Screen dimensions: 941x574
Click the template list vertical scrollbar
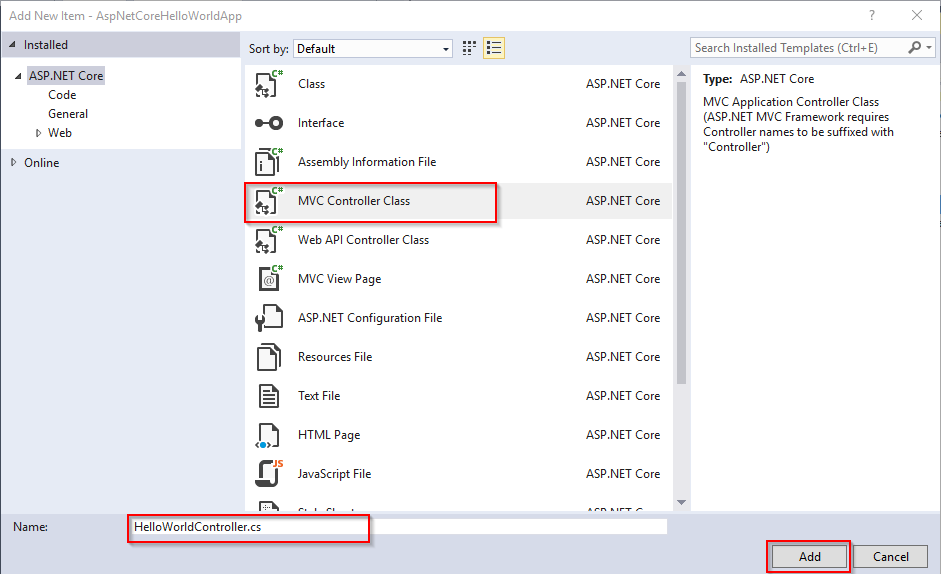point(681,230)
